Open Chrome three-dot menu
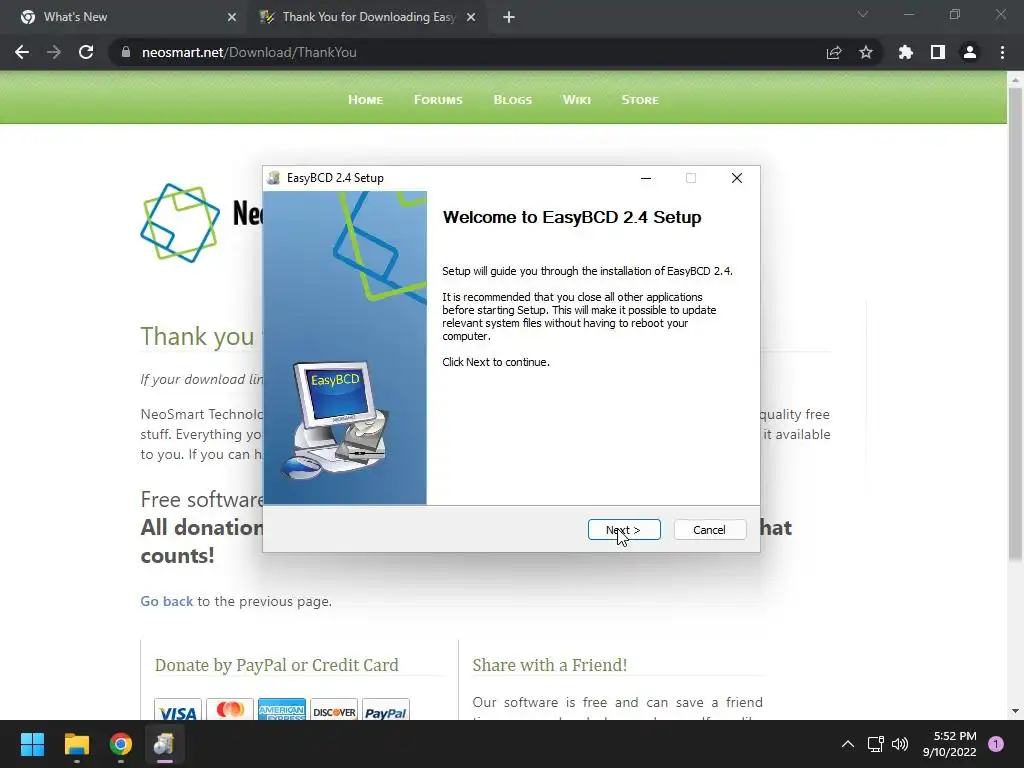This screenshot has height=768, width=1024. coord(1002,52)
